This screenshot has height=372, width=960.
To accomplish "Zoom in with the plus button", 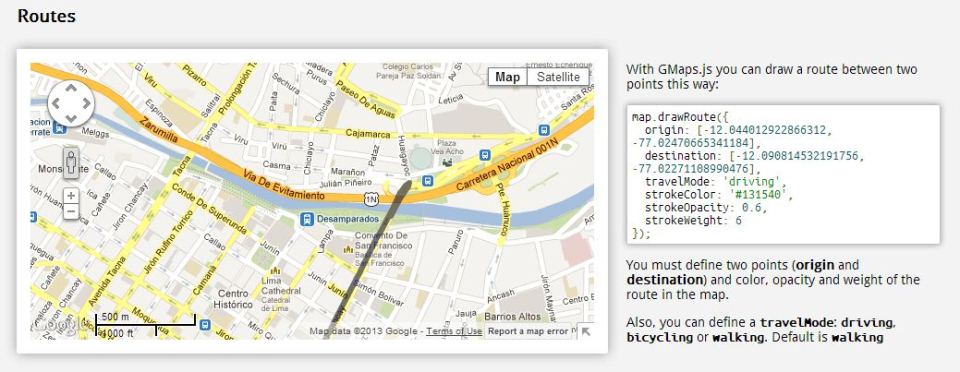I will coord(71,196).
